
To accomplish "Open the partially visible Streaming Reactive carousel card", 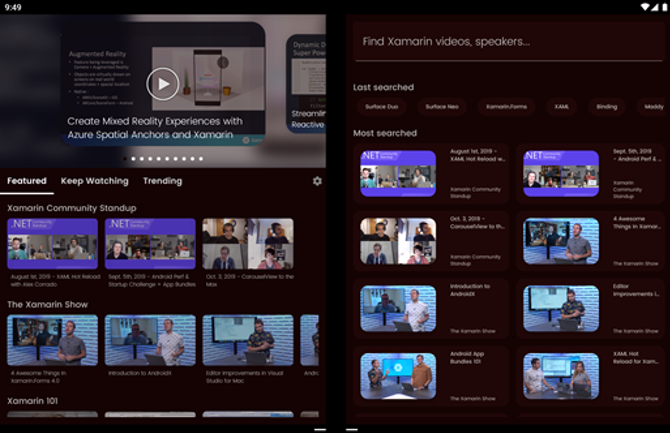I will (x=306, y=84).
